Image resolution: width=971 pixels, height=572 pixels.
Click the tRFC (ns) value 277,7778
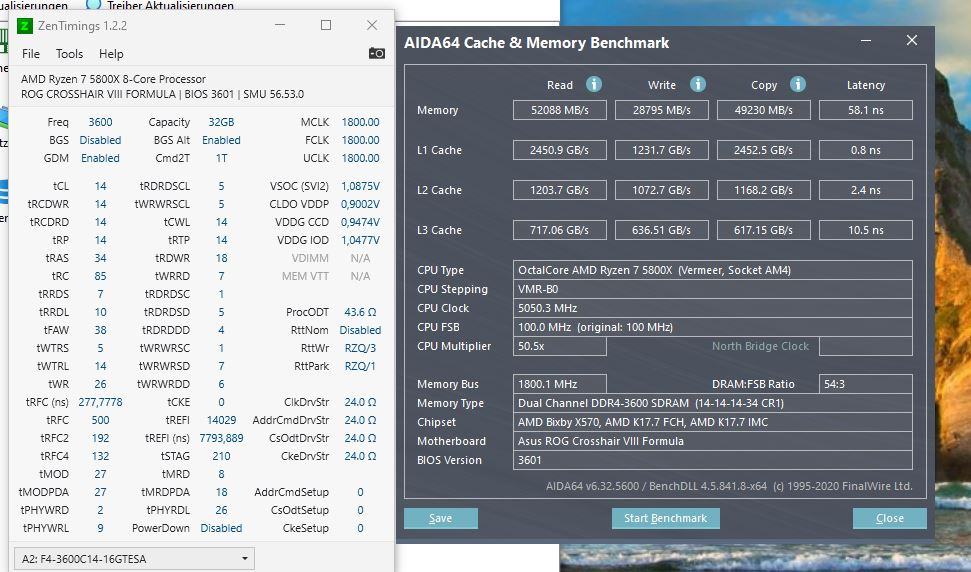pos(100,402)
